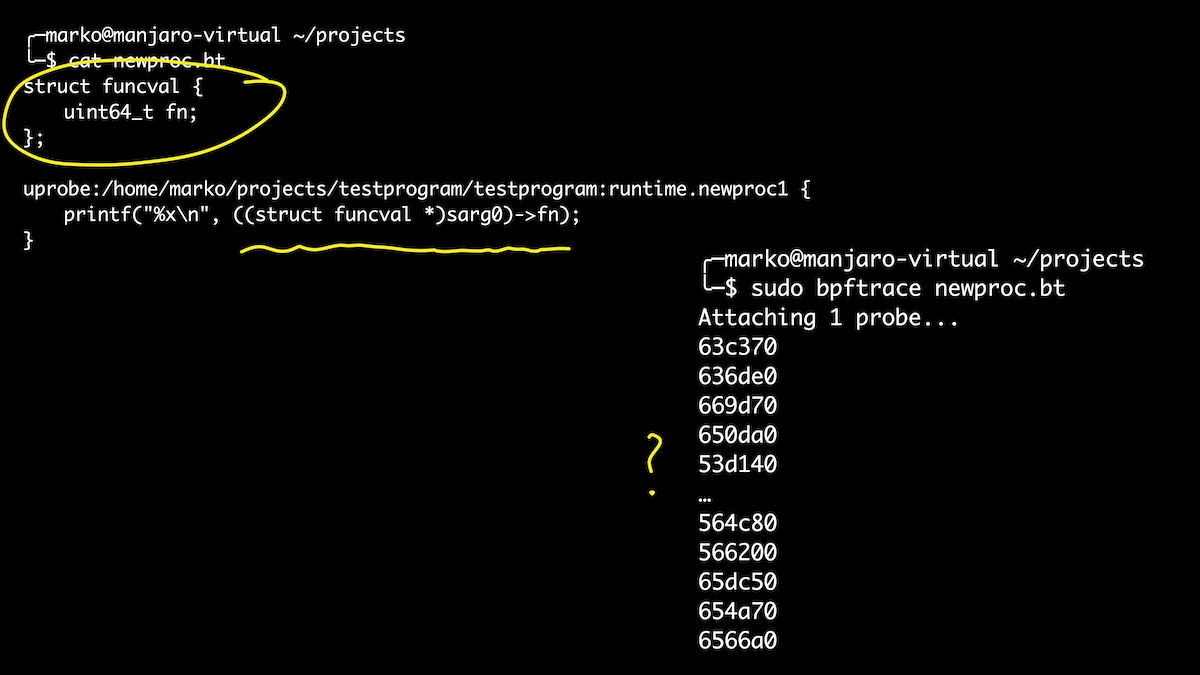Click the 'Attaching 1 probe...' message
This screenshot has width=1200, height=675.
[828, 318]
